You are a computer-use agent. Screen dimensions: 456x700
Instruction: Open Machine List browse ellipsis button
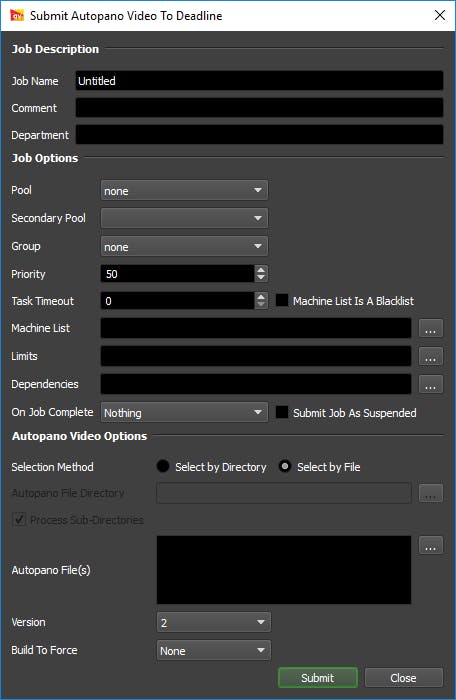(x=431, y=329)
